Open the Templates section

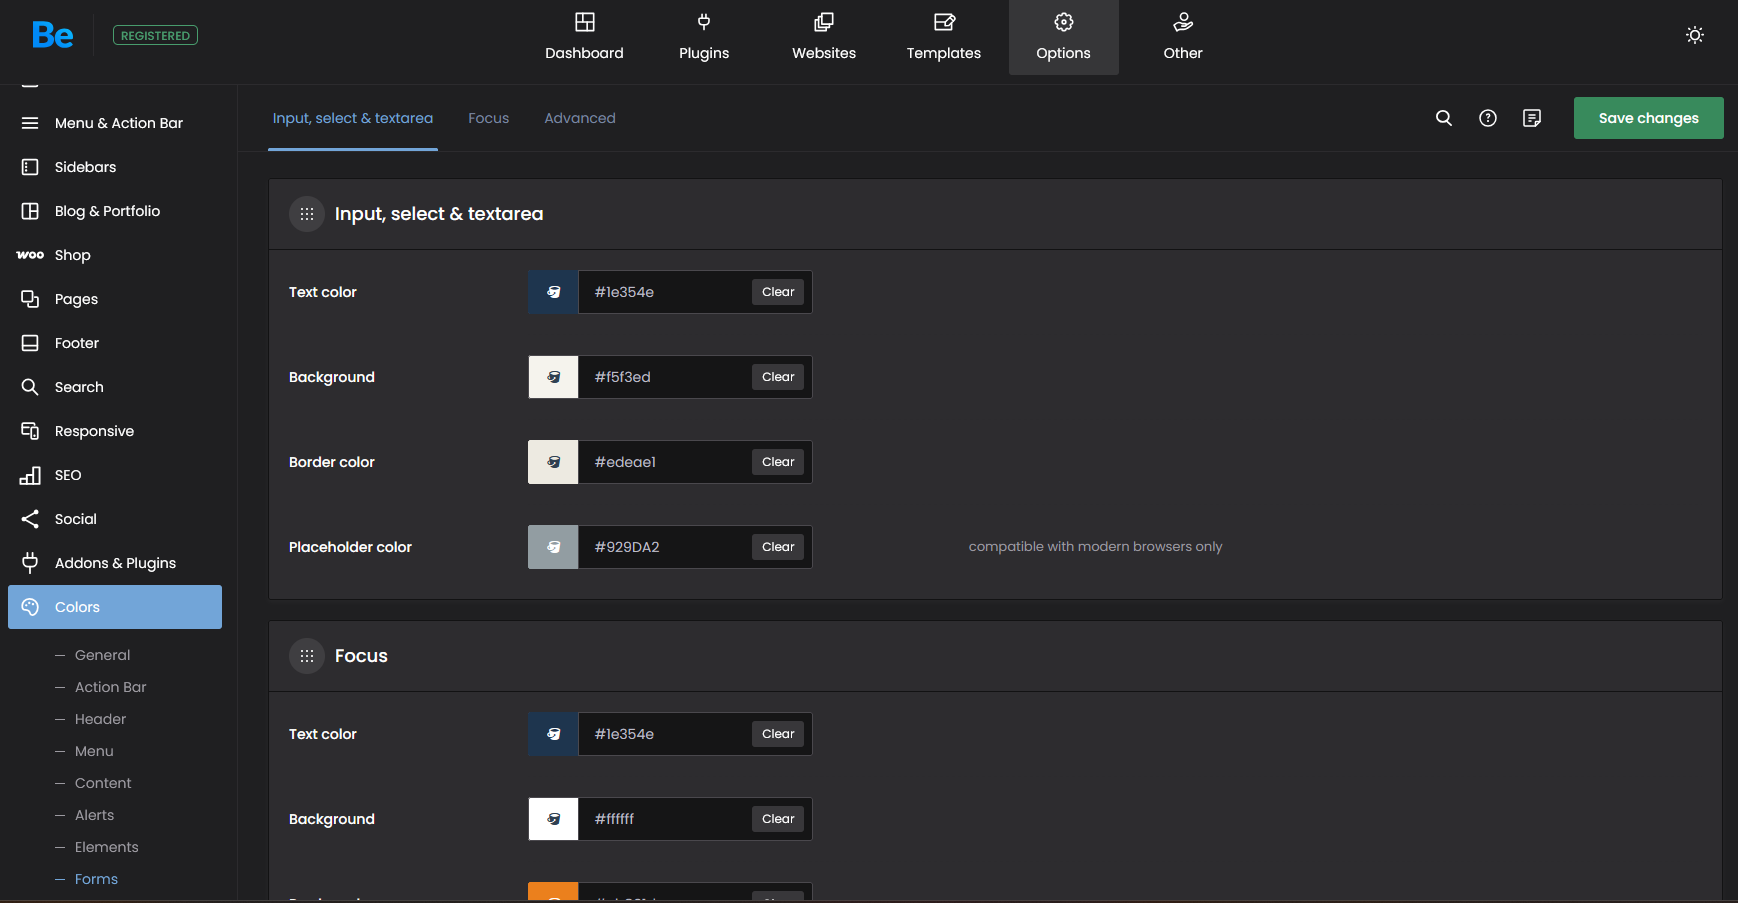coord(944,37)
